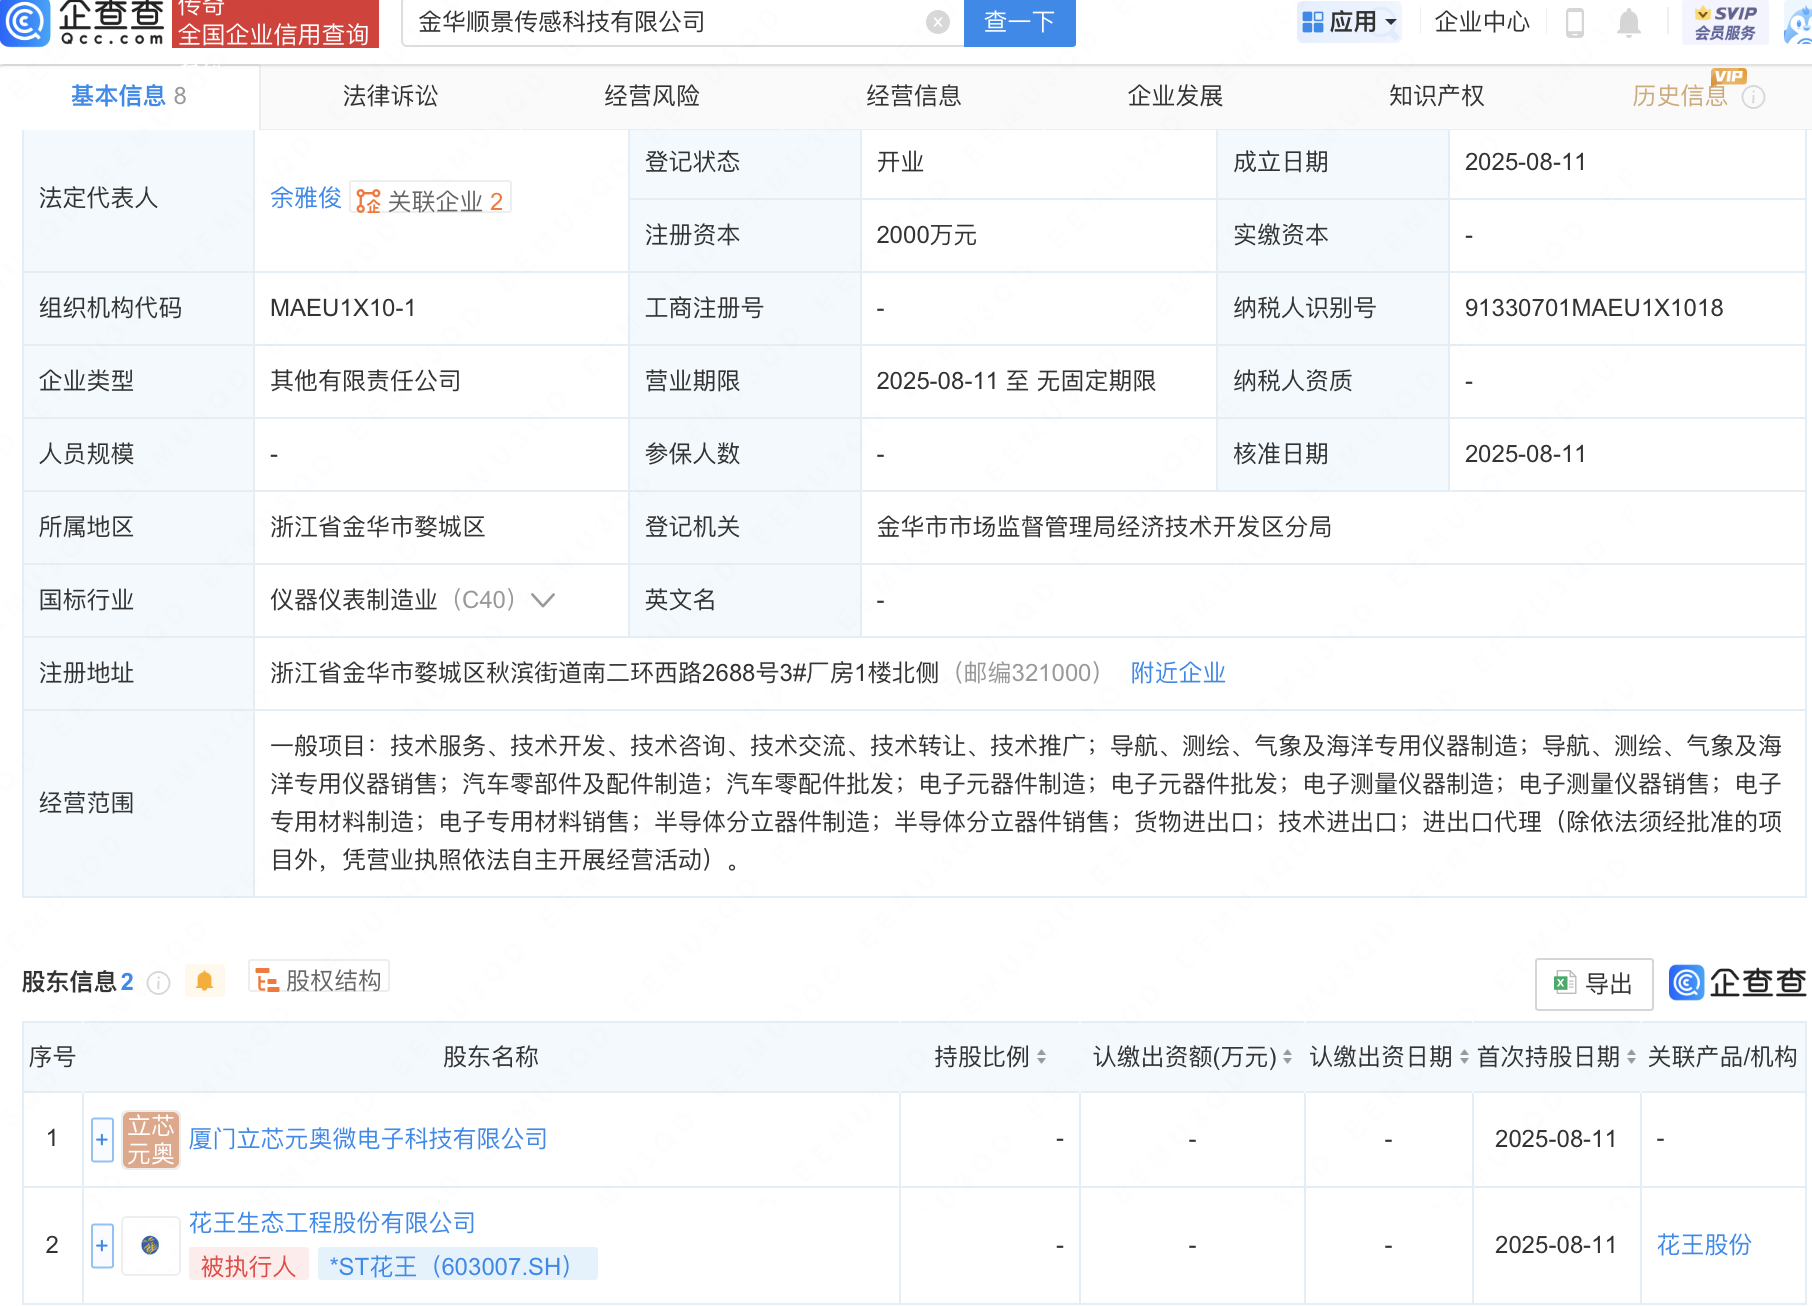Expand 仪器仪表制造业 industry chevron
Image resolution: width=1812 pixels, height=1306 pixels.
coord(542,600)
